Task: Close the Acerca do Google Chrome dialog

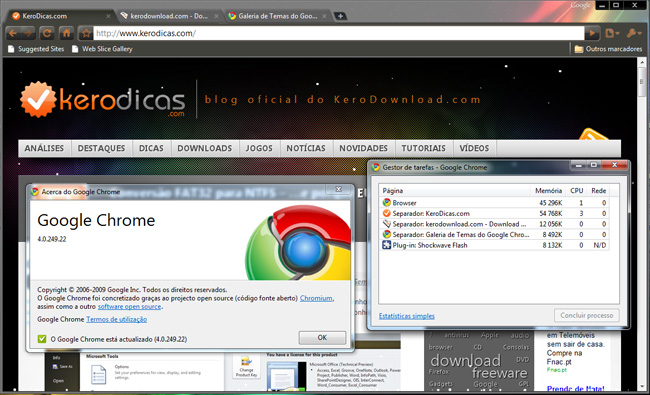Action: click(x=339, y=189)
